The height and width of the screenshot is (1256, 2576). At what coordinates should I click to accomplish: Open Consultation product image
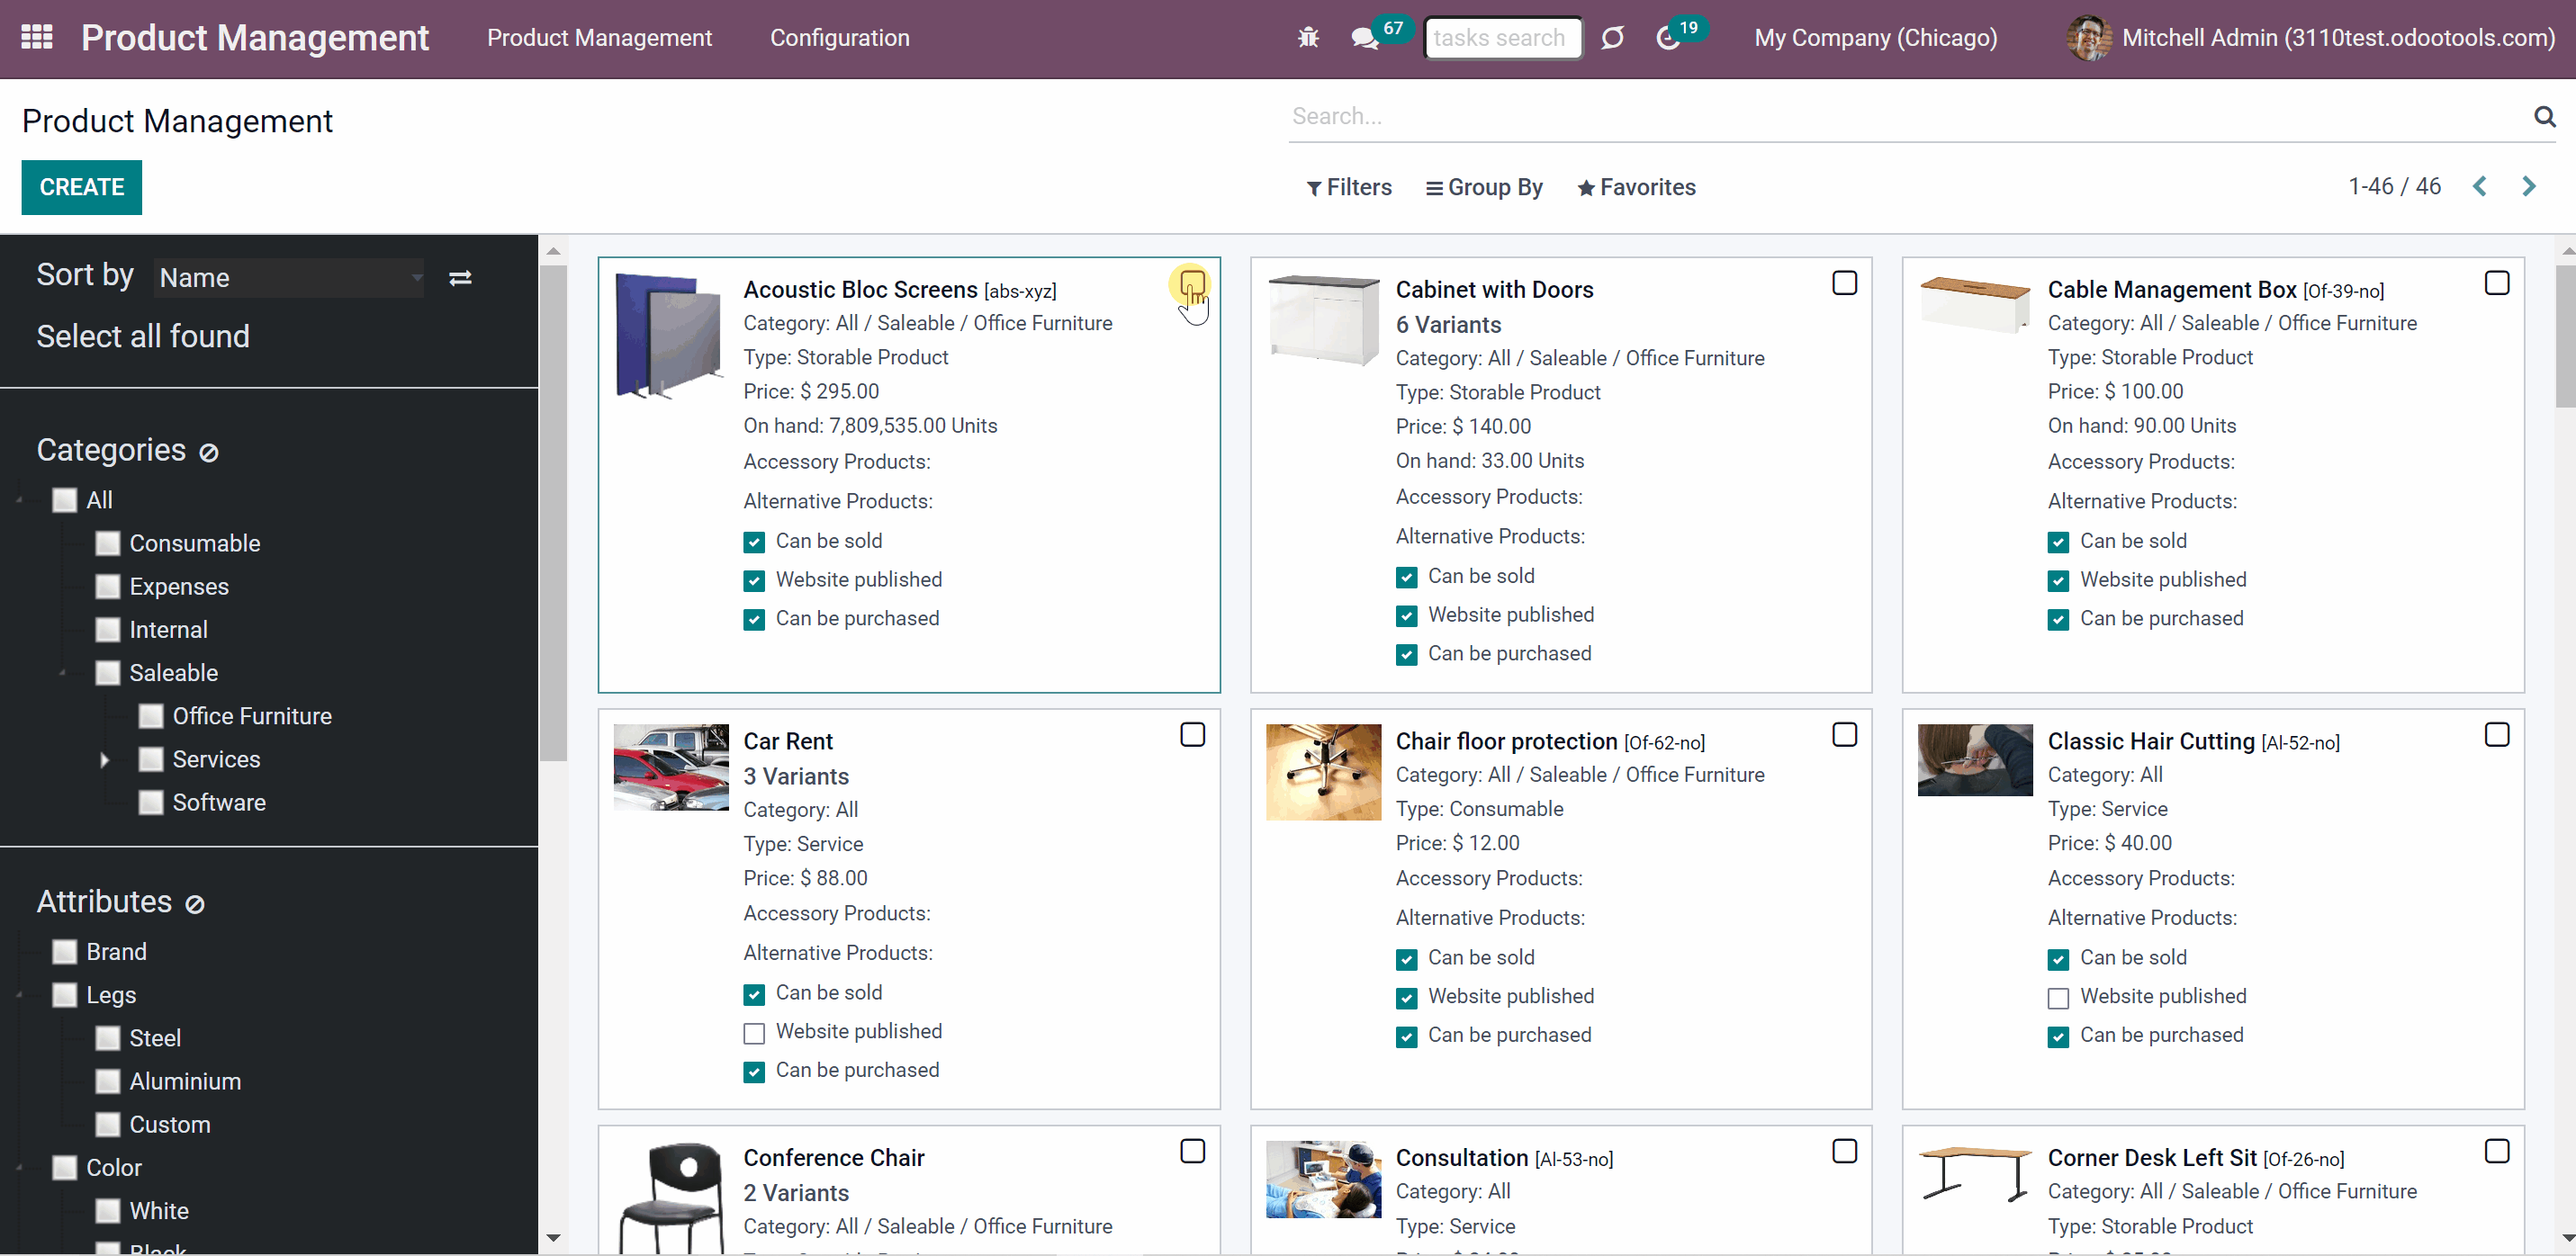point(1323,1179)
